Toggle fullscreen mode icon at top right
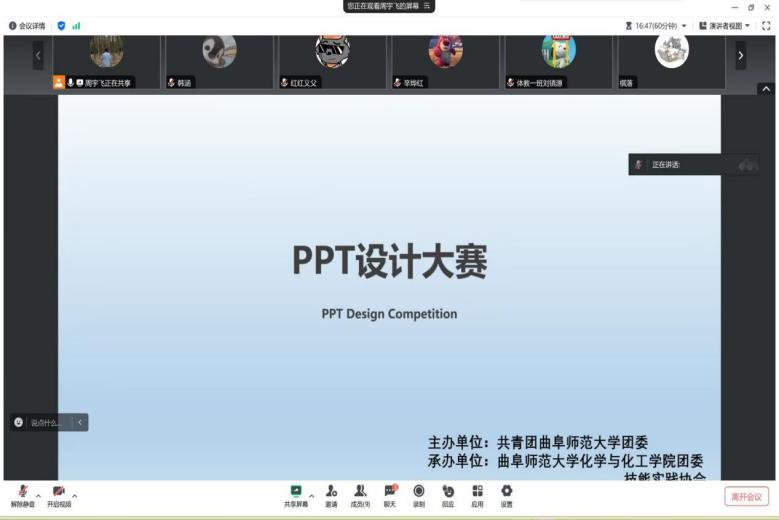 tap(766, 25)
